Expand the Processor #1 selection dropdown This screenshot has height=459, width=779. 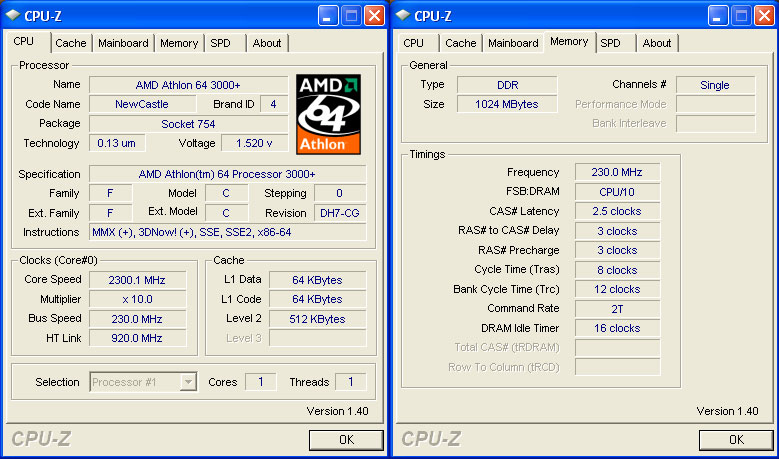point(188,382)
